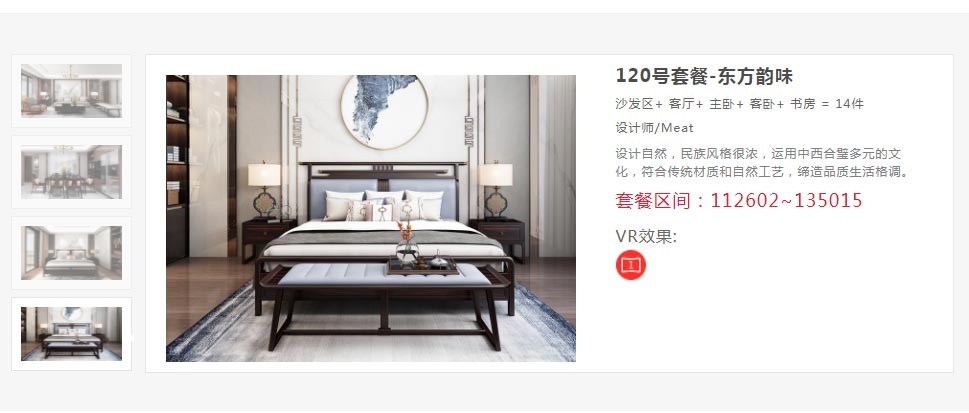Click the right bedside table lamp
Screen dimensions: 969x413
click(496, 189)
